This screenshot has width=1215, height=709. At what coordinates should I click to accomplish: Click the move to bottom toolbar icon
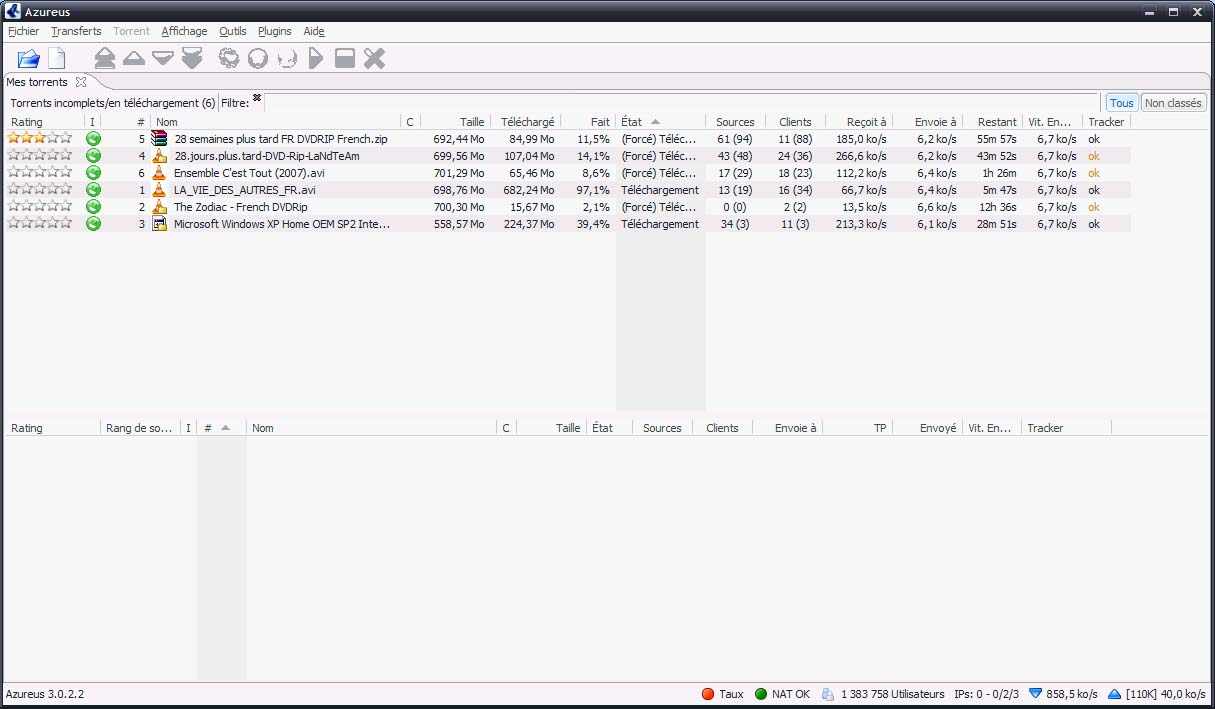coord(192,59)
